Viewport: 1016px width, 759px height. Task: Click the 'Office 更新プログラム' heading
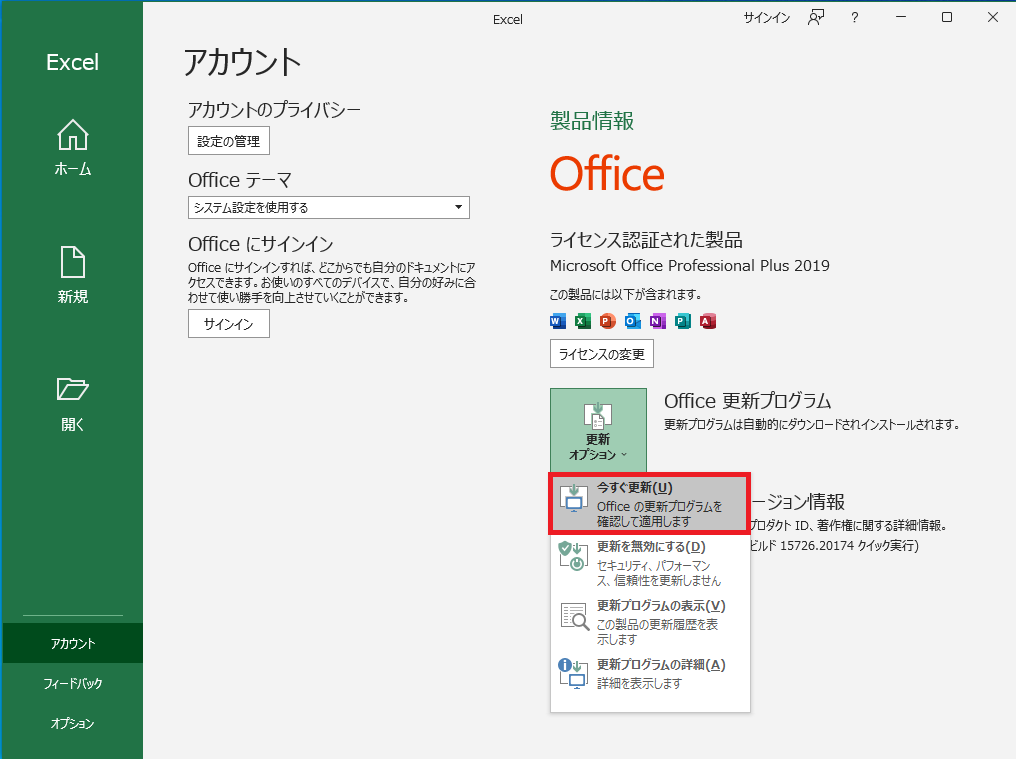[x=748, y=401]
